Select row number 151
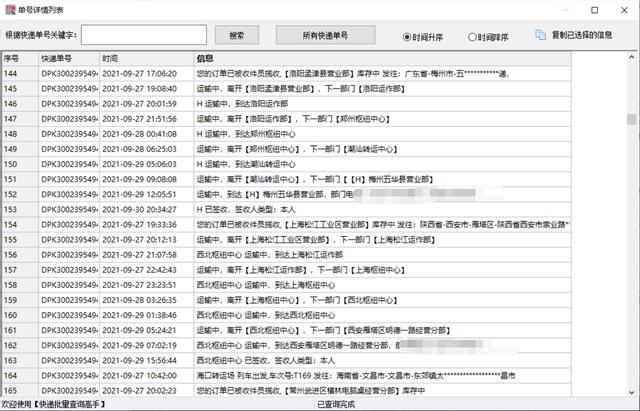 pos(20,179)
